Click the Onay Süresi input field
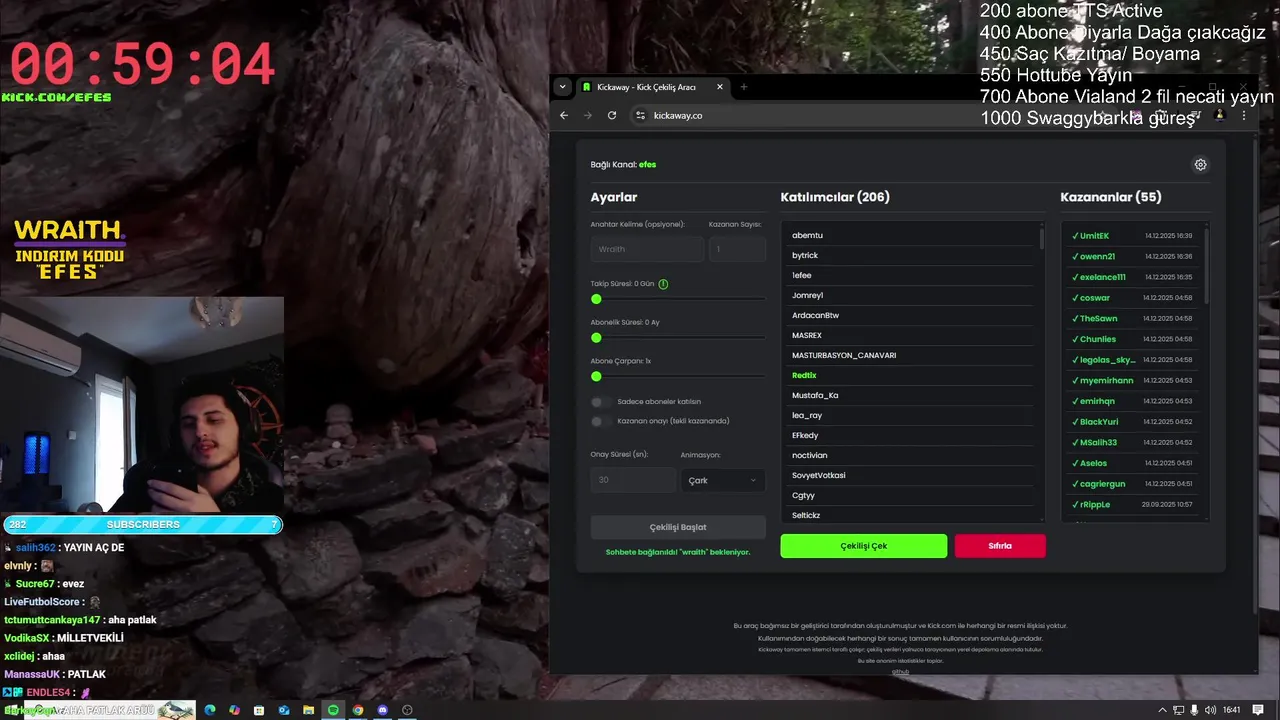The image size is (1280, 720). 633,480
